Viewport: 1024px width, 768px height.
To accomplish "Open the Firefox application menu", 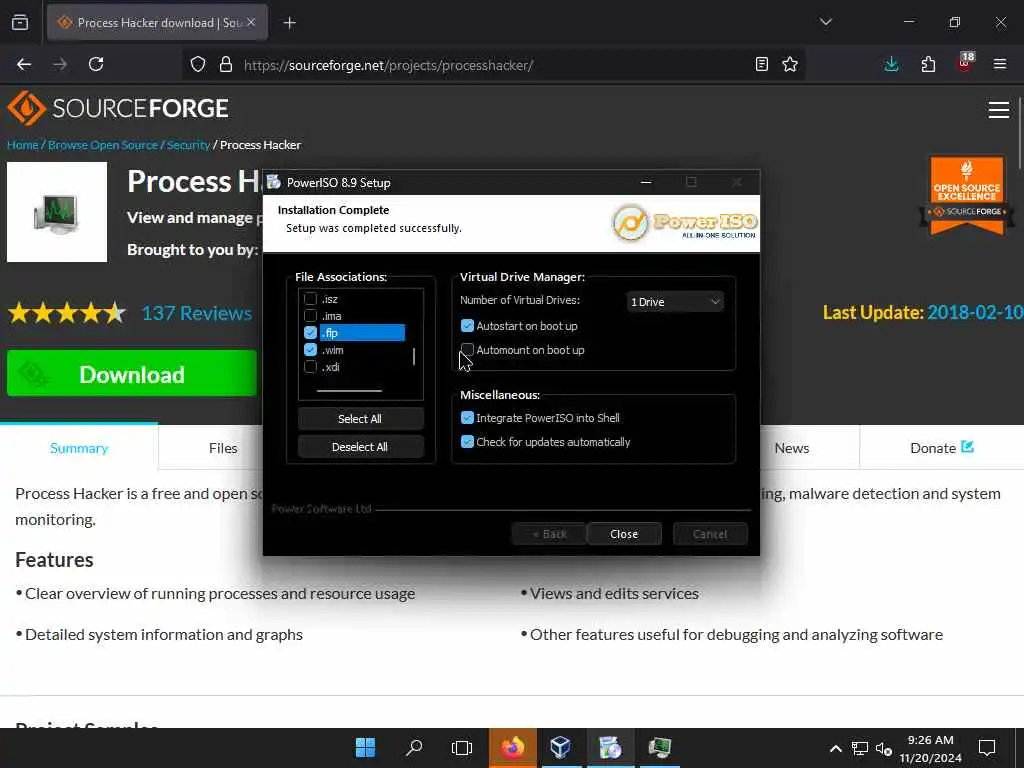I will (x=1000, y=65).
